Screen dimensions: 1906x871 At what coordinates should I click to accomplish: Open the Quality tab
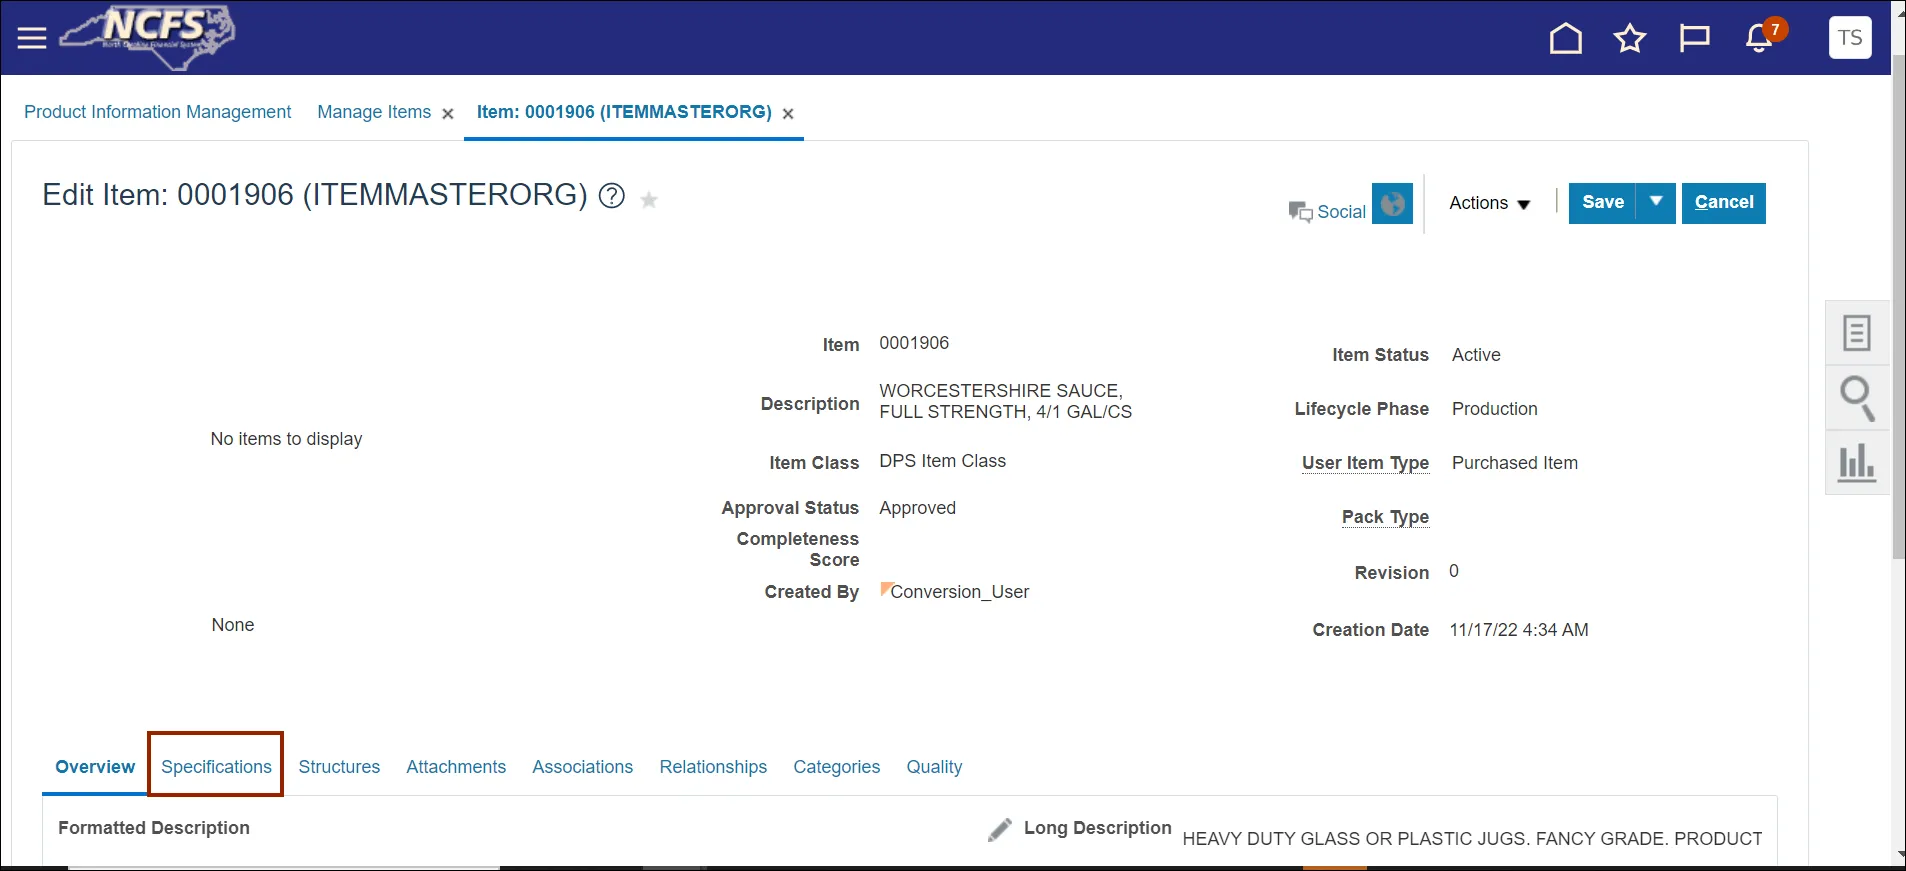[934, 767]
